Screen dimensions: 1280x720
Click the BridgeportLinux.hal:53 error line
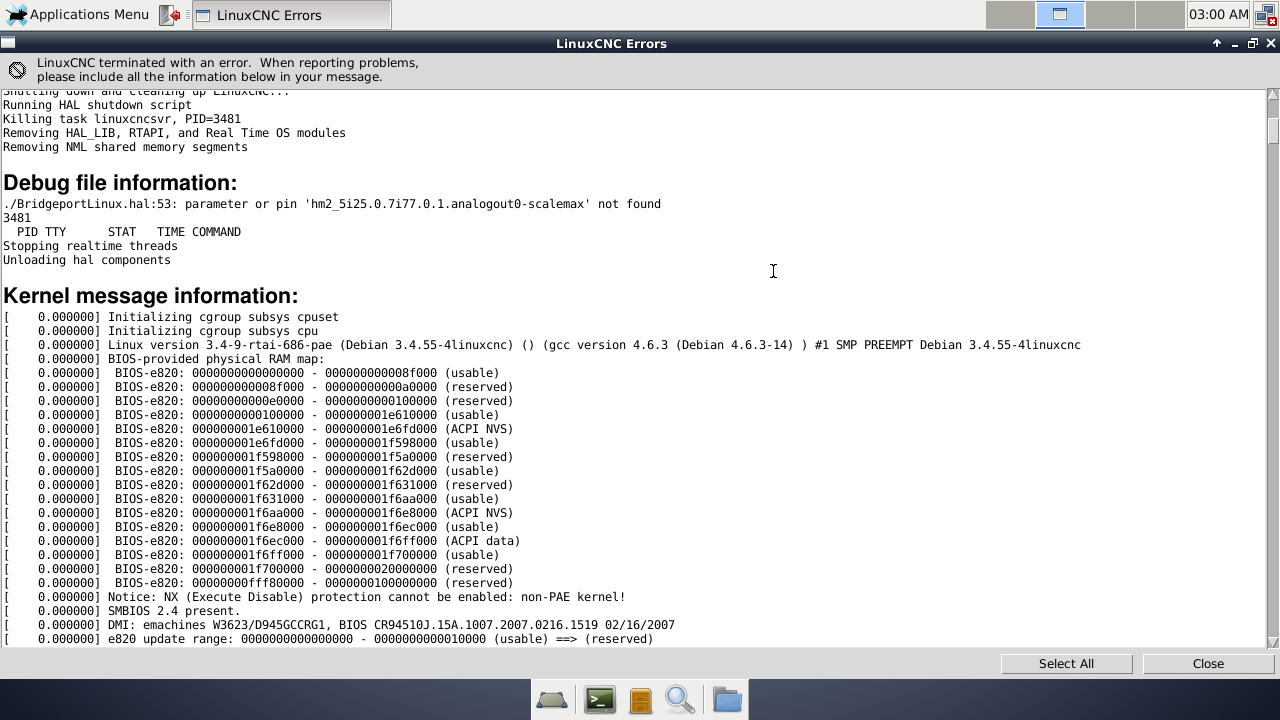pos(332,204)
